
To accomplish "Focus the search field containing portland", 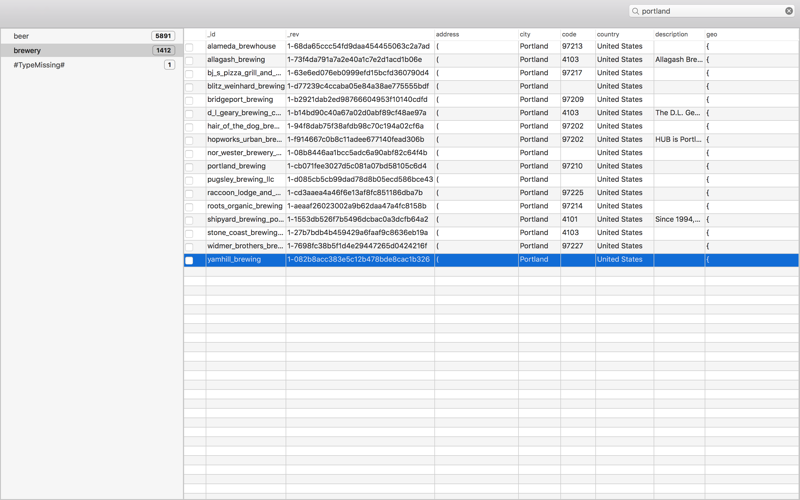I will click(712, 11).
